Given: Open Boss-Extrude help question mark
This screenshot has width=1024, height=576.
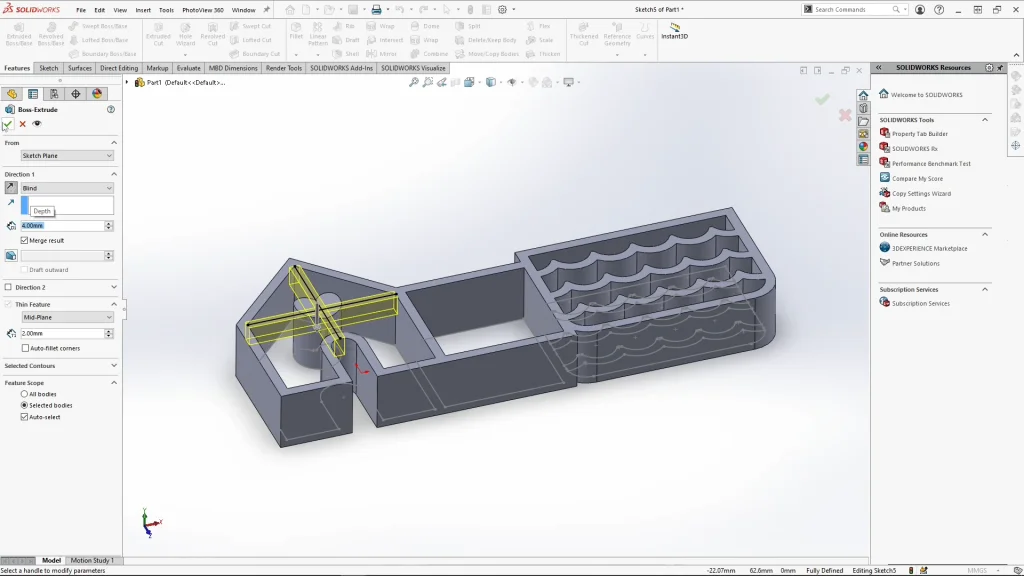Looking at the screenshot, I should click(x=111, y=109).
